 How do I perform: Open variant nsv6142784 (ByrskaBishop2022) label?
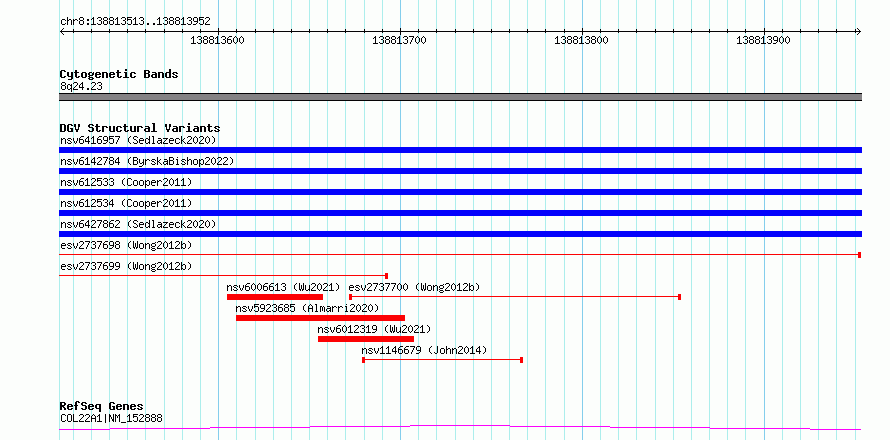point(147,161)
